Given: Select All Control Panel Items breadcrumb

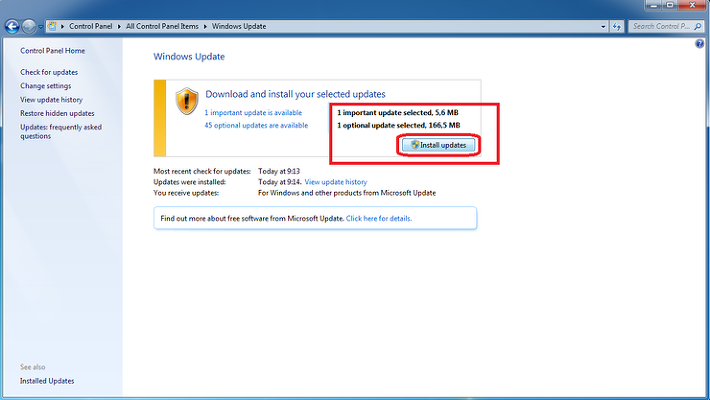Looking at the screenshot, I should click(x=162, y=26).
